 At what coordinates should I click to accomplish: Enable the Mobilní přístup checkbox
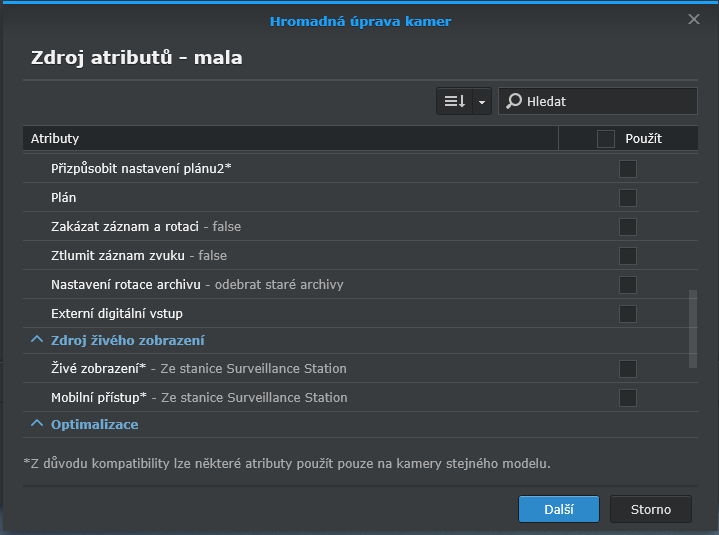pyautogui.click(x=628, y=398)
